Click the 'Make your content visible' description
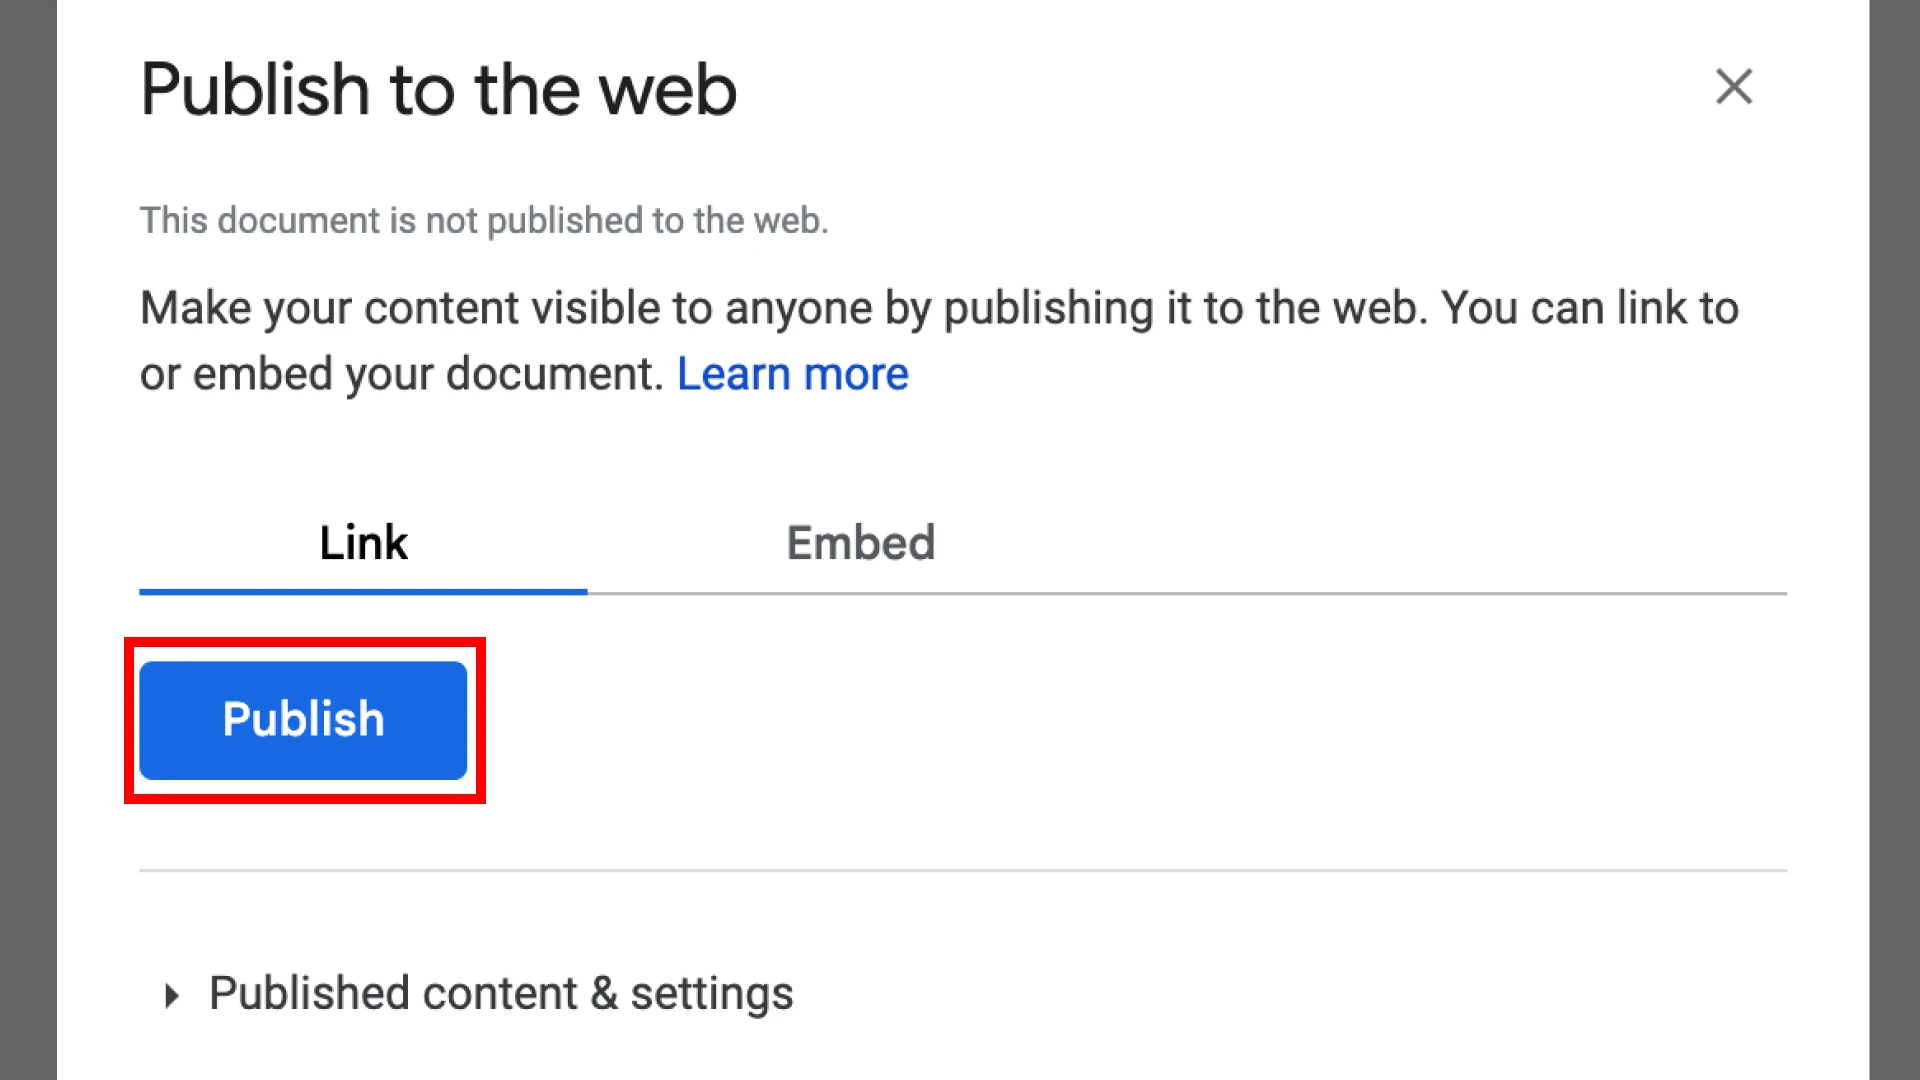This screenshot has height=1080, width=1920. 939,341
